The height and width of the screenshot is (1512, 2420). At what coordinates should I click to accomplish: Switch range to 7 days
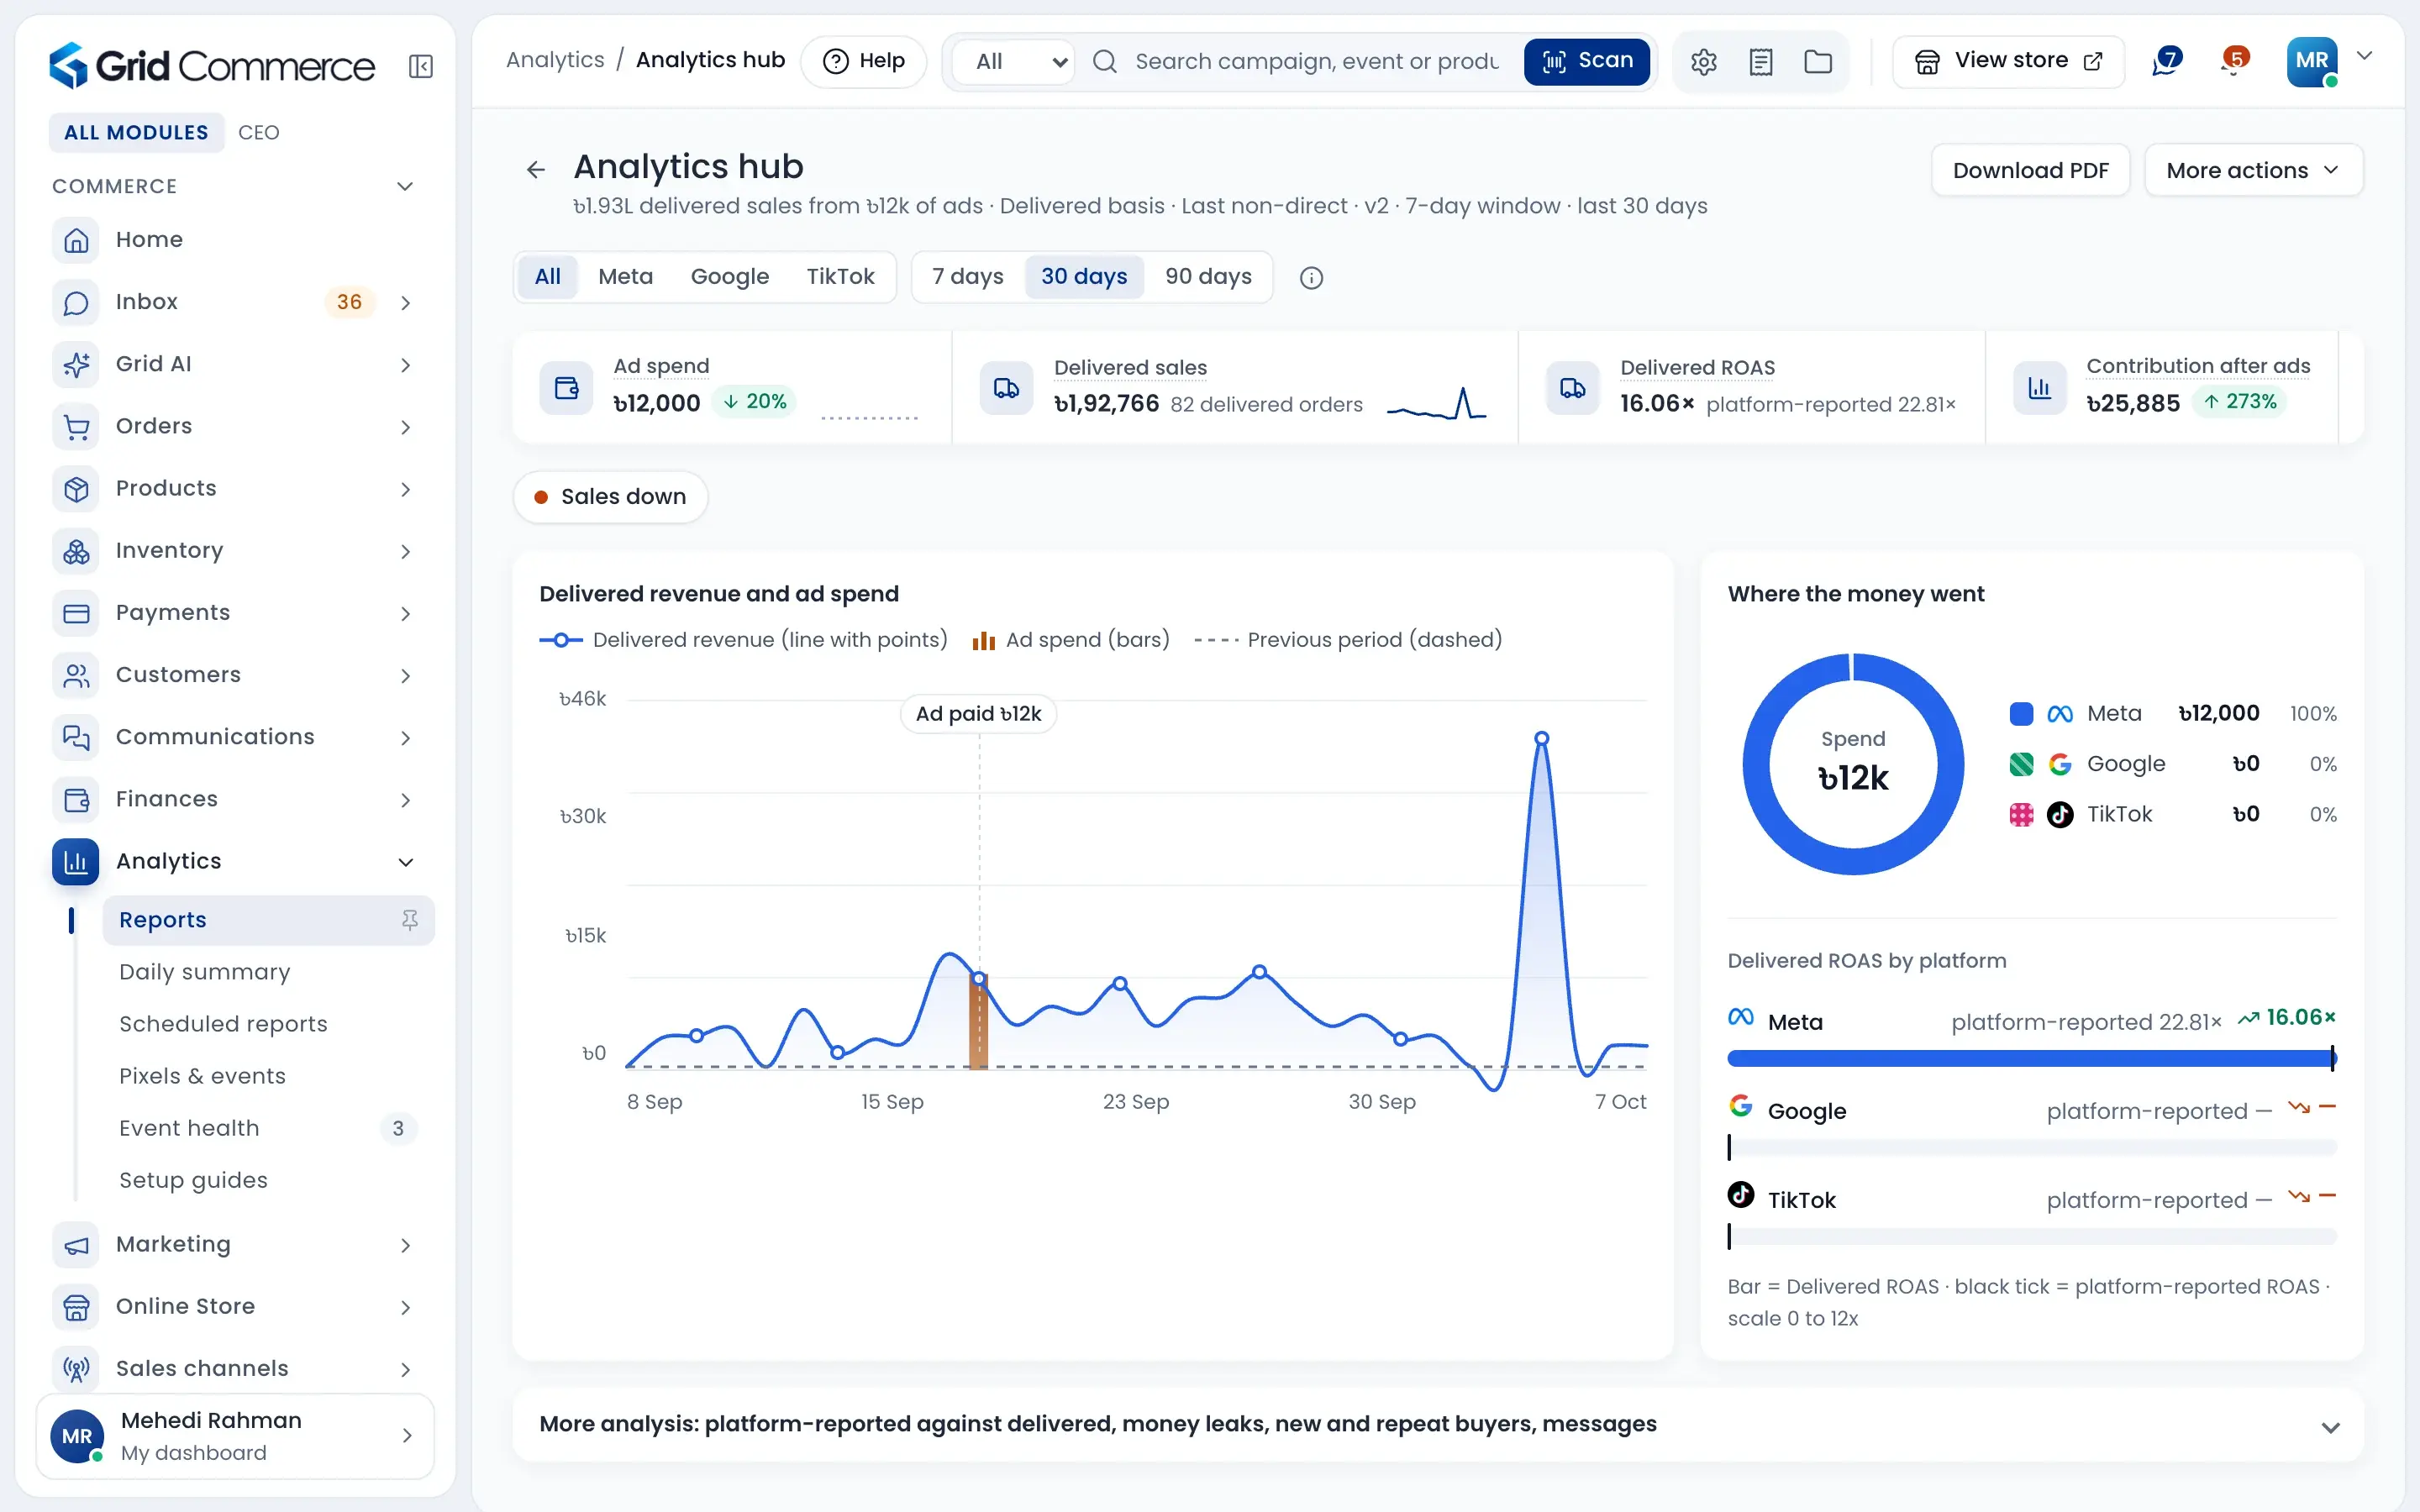(x=967, y=277)
